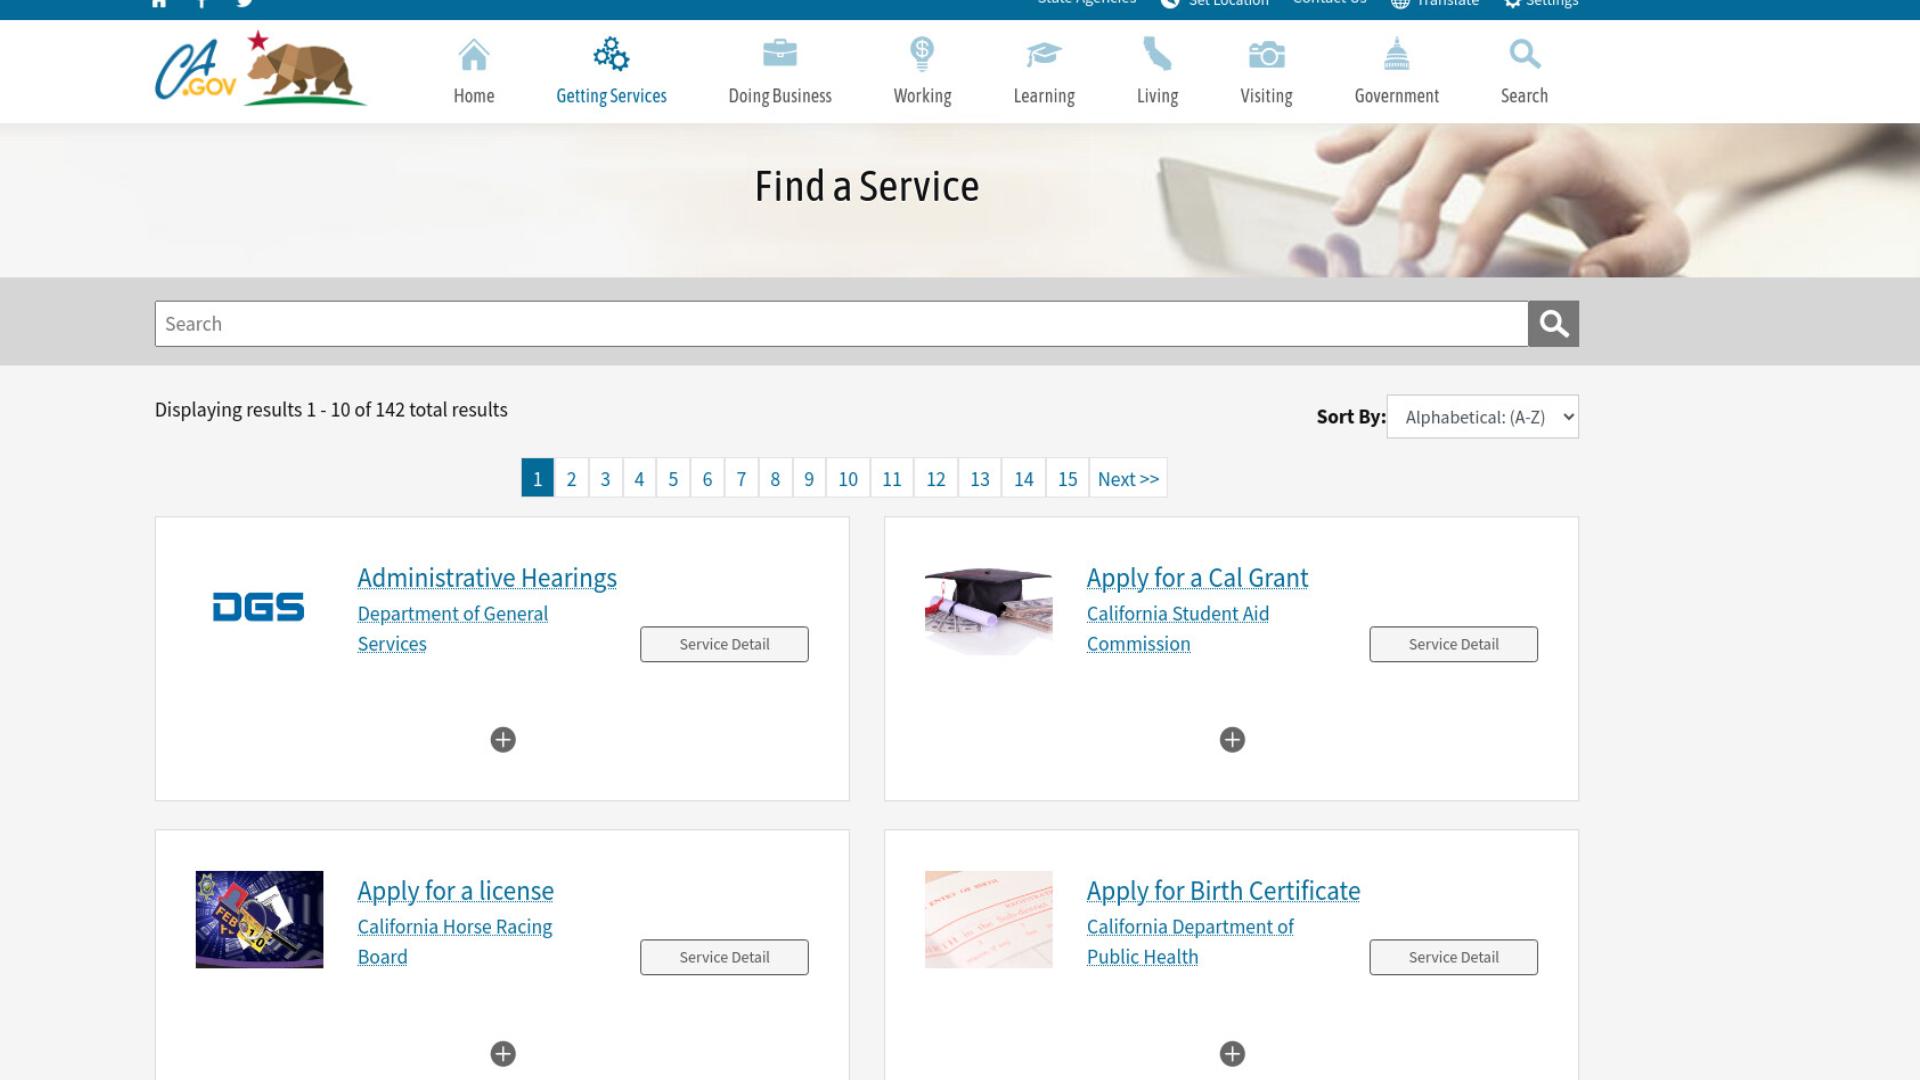The height and width of the screenshot is (1080, 1920).
Task: Click the CA.gov bear logo
Action: click(261, 68)
